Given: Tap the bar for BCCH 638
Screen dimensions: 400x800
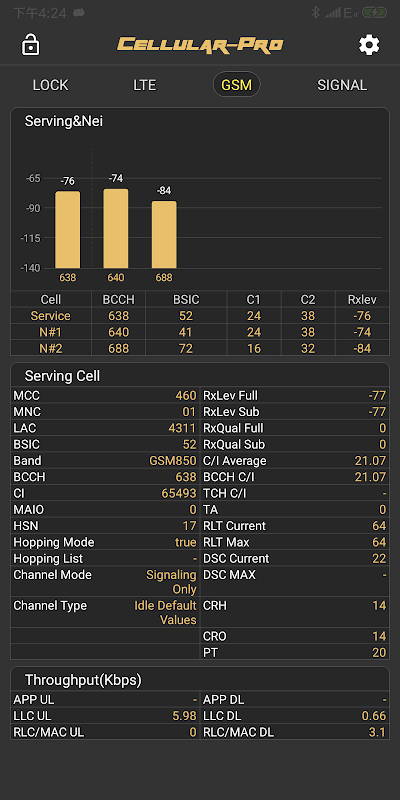Looking at the screenshot, I should 67,230.
